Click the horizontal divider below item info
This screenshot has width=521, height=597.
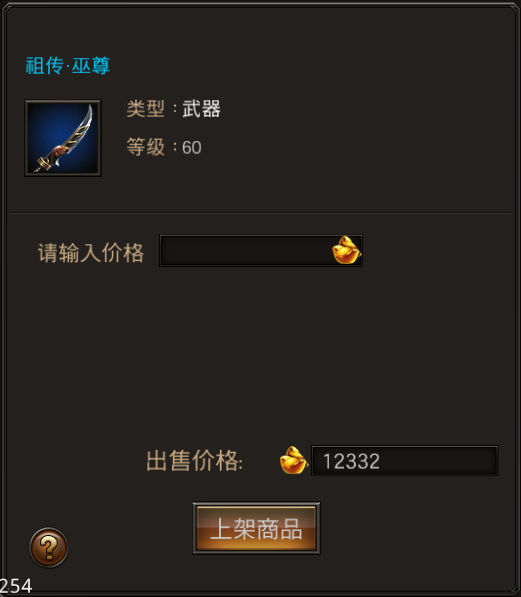click(x=260, y=213)
